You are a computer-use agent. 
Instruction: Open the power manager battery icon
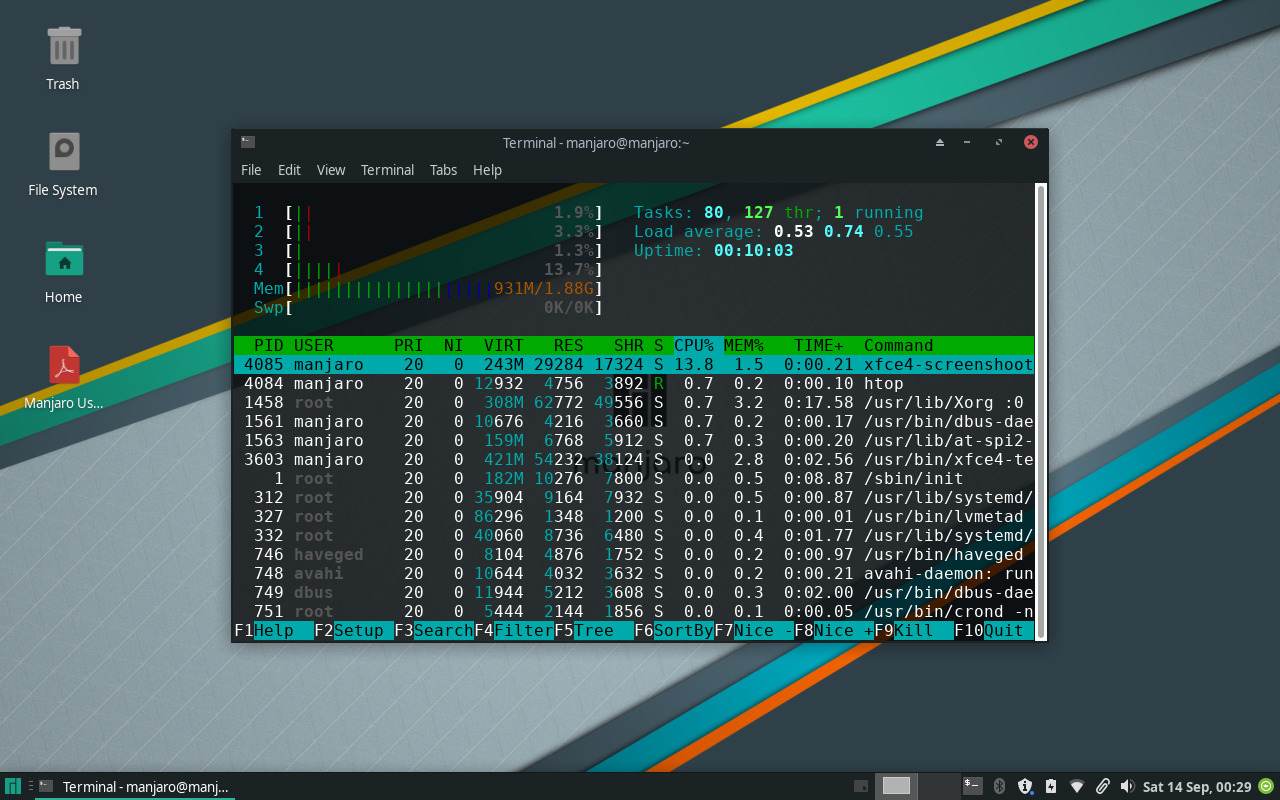click(x=1050, y=786)
